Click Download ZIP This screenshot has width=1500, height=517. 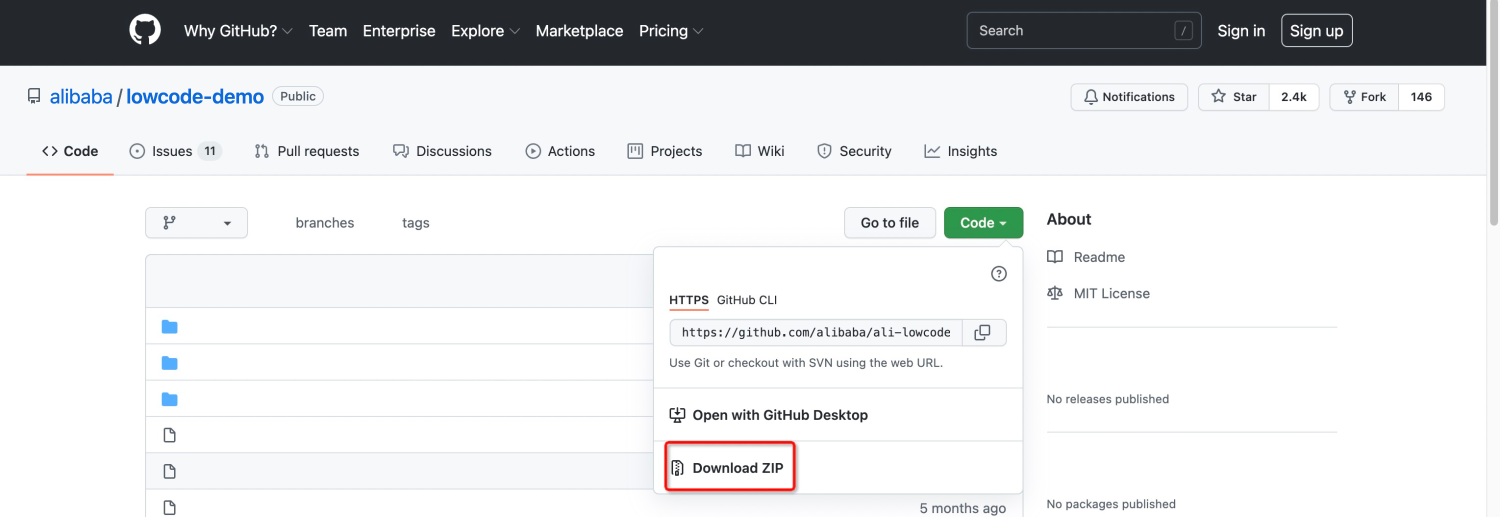click(730, 467)
